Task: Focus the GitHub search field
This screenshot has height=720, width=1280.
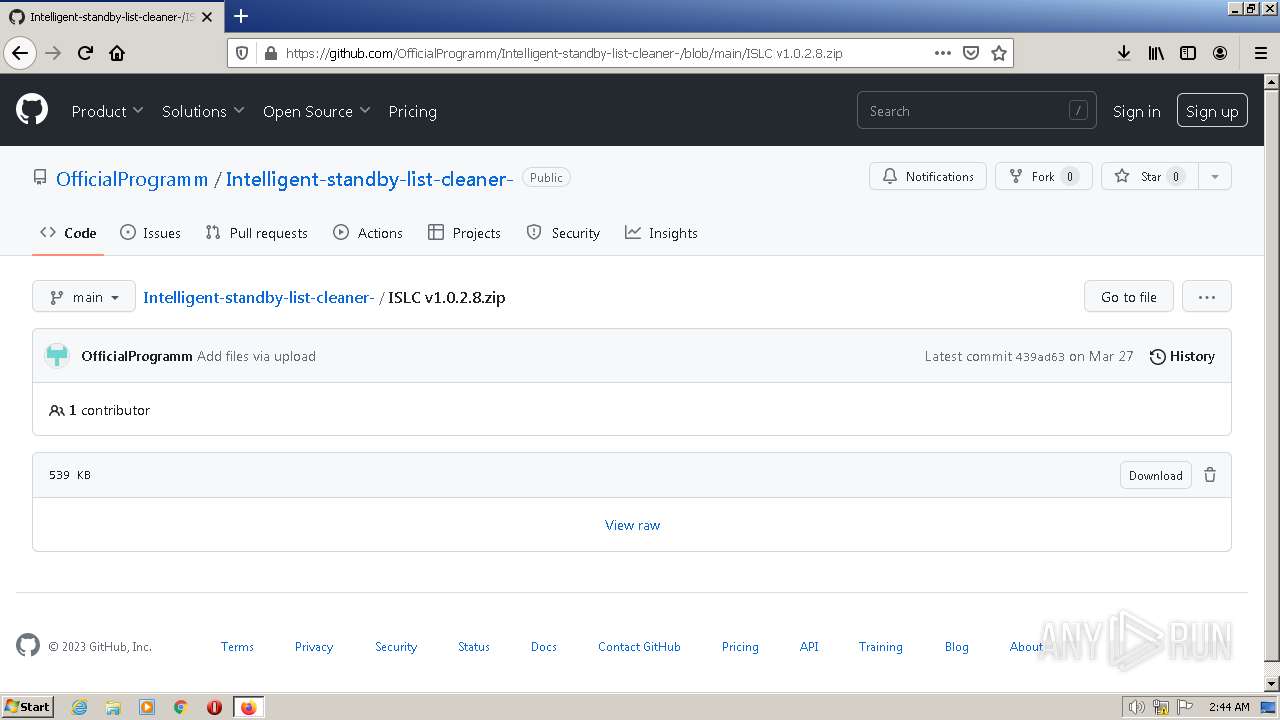Action: (976, 111)
